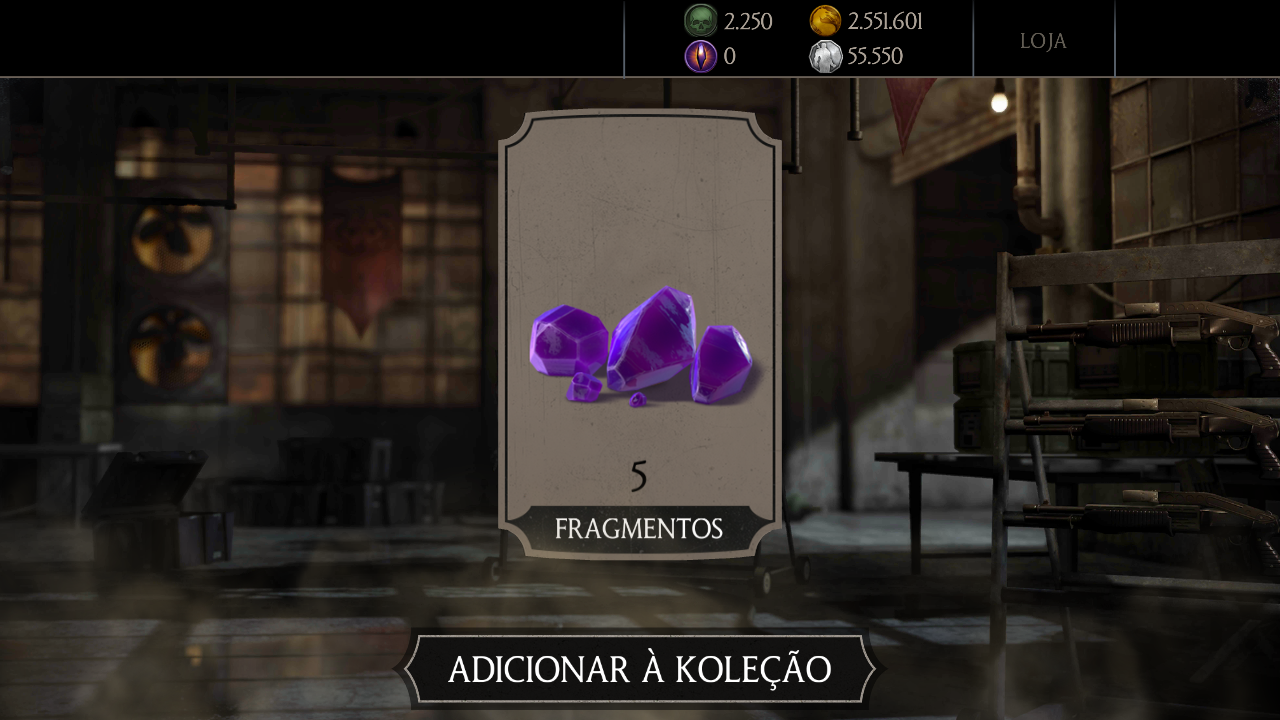Image resolution: width=1280 pixels, height=720 pixels.
Task: Click the hanging light bulb in background
Action: point(999,101)
